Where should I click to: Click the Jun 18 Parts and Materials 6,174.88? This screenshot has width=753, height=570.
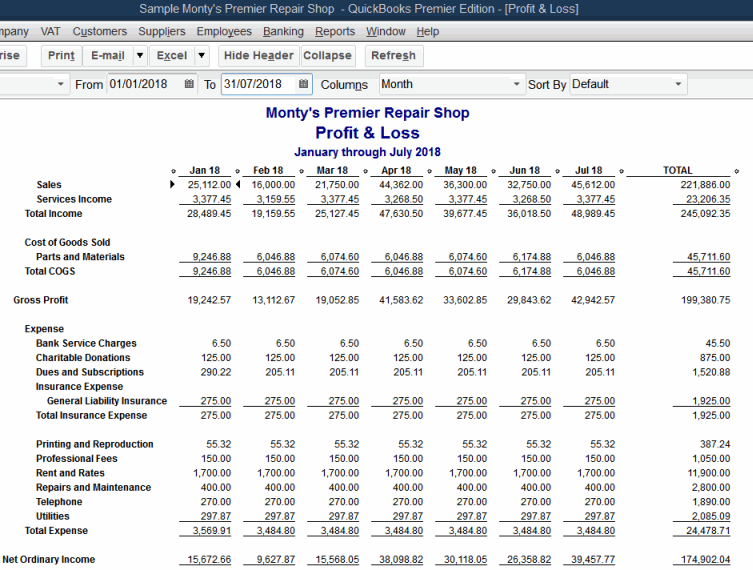[x=532, y=257]
